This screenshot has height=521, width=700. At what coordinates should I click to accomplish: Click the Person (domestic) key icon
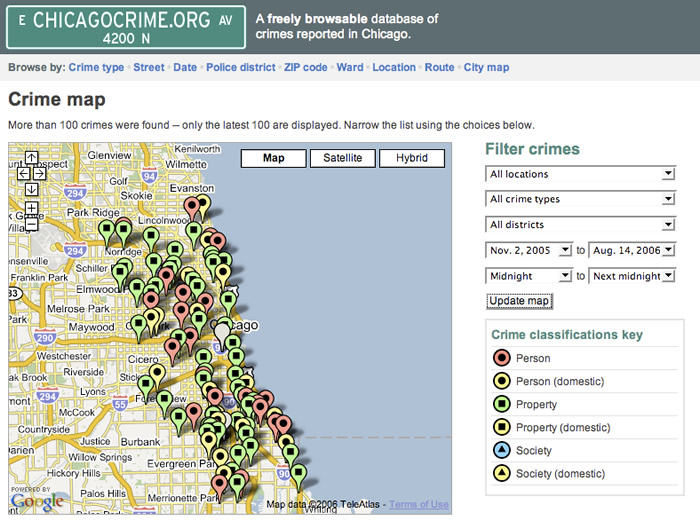click(501, 381)
